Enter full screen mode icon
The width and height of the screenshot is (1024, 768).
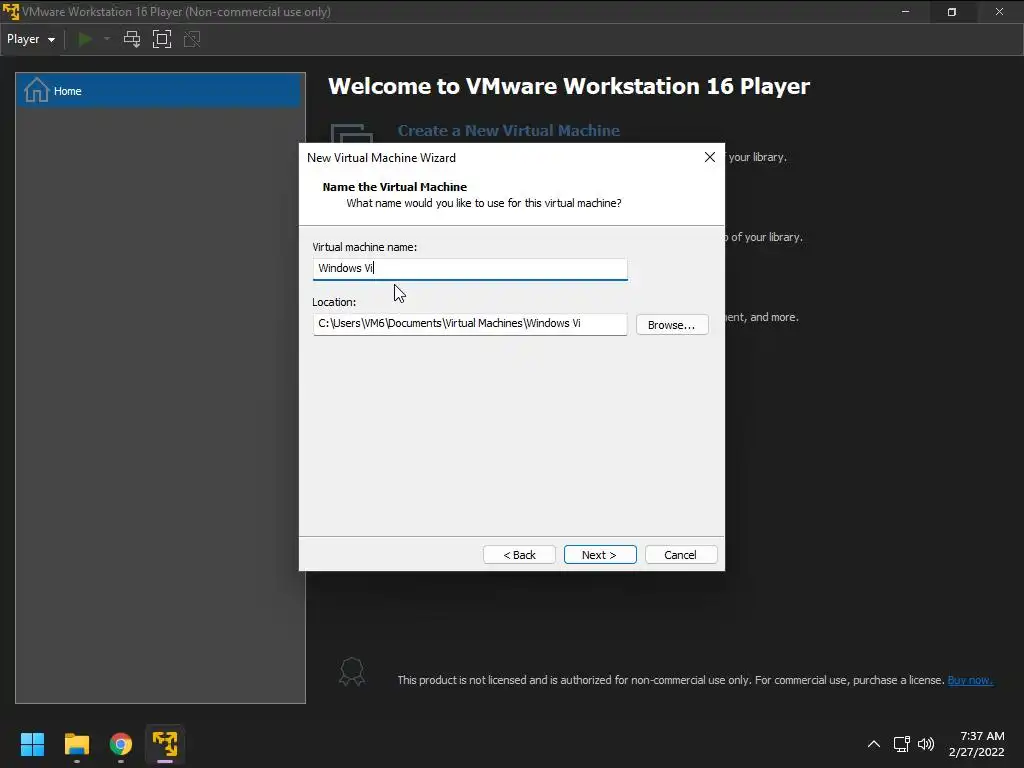162,39
